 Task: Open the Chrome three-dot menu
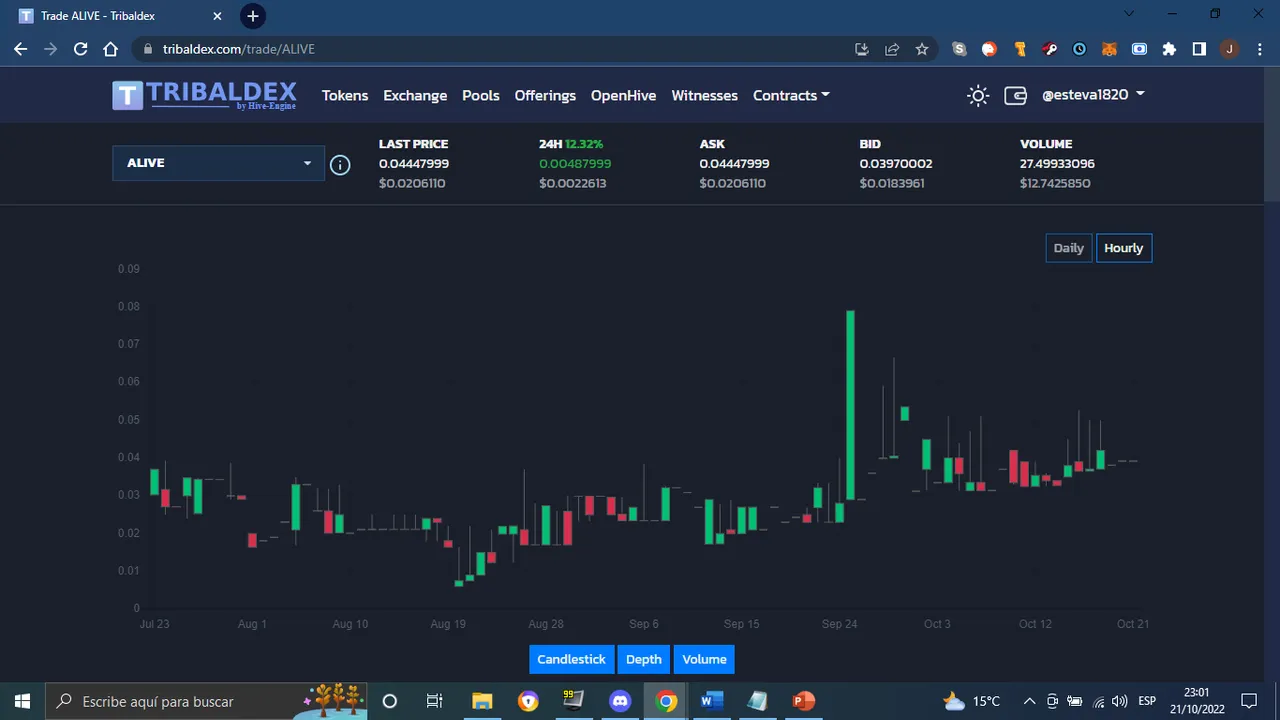(1259, 49)
